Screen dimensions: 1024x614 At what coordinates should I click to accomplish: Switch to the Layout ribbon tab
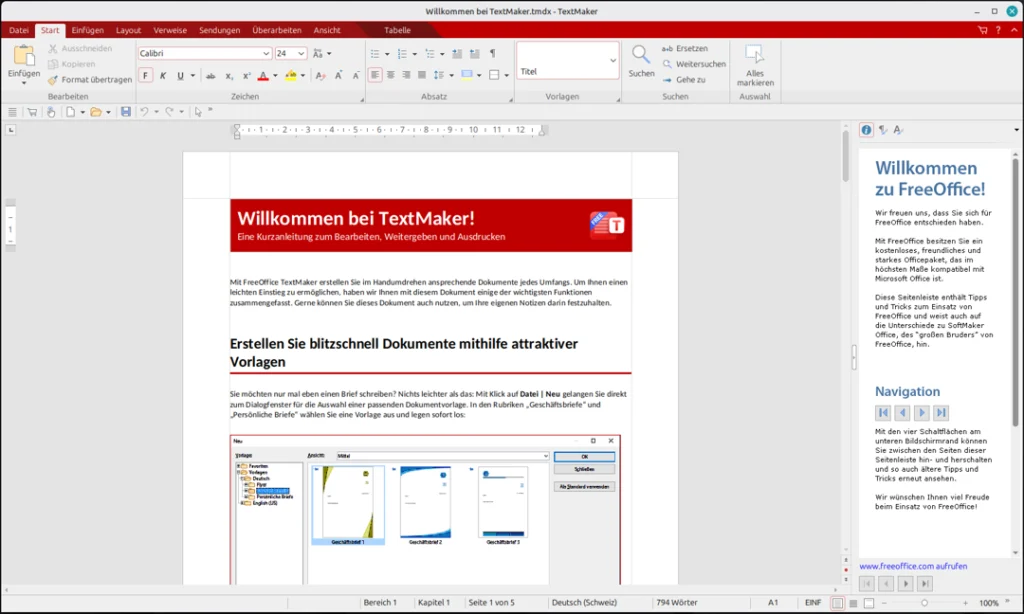(129, 30)
